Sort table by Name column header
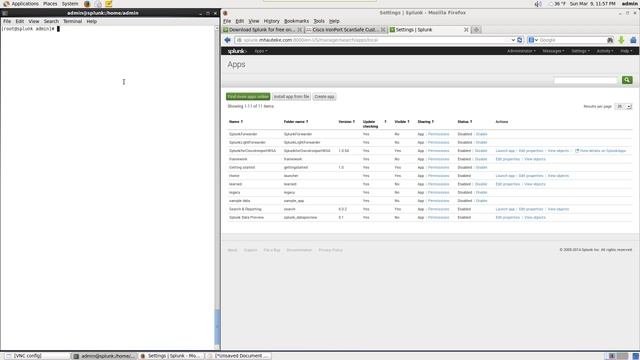 point(236,122)
